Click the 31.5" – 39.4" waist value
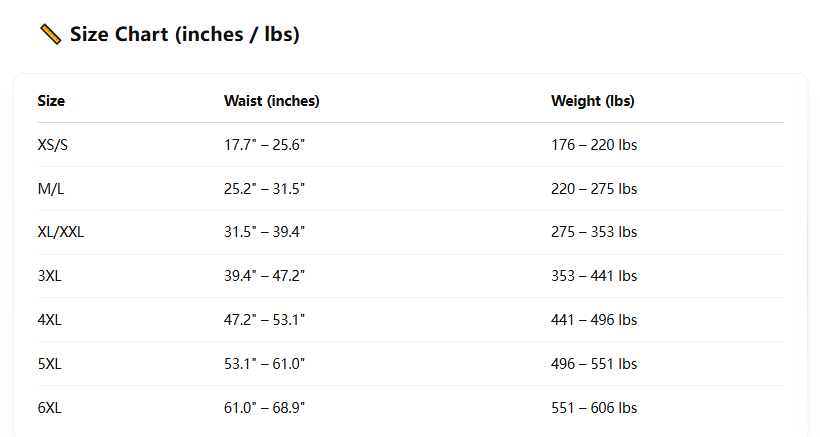Image resolution: width=820 pixels, height=437 pixels. [264, 232]
